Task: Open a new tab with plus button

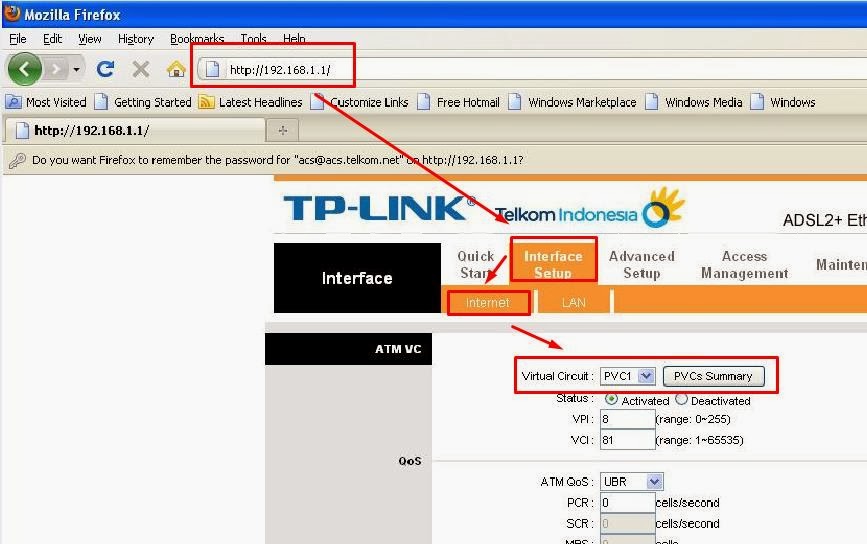Action: [x=283, y=130]
